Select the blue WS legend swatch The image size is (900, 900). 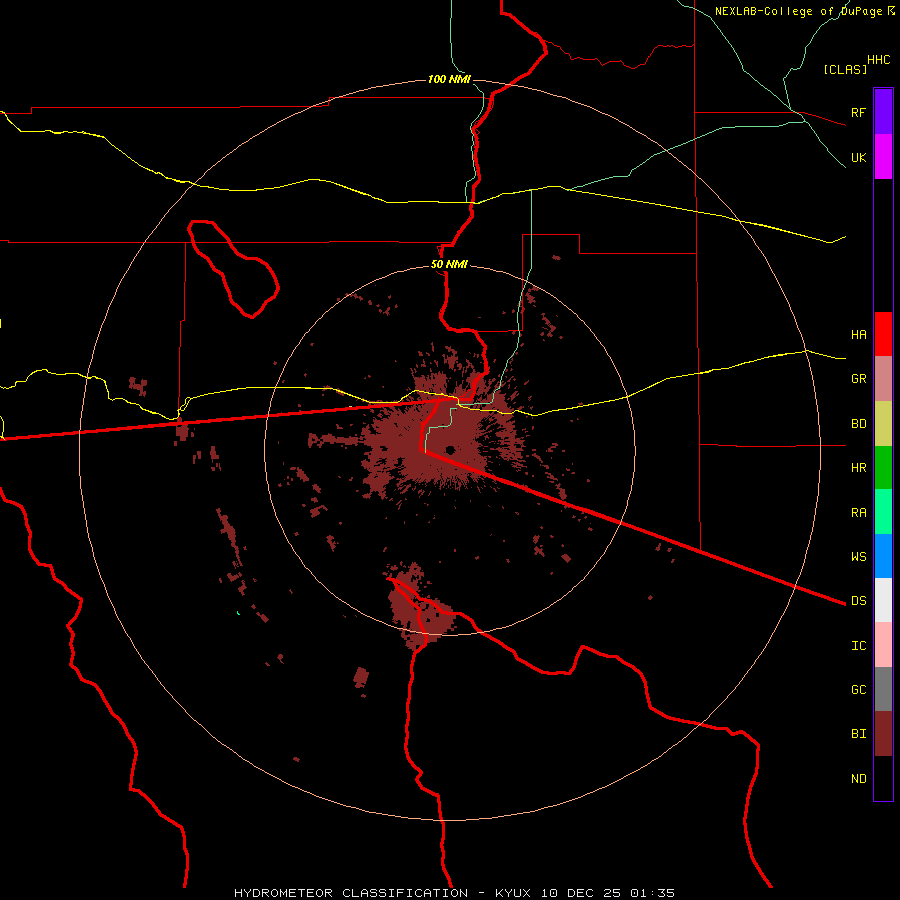(883, 556)
